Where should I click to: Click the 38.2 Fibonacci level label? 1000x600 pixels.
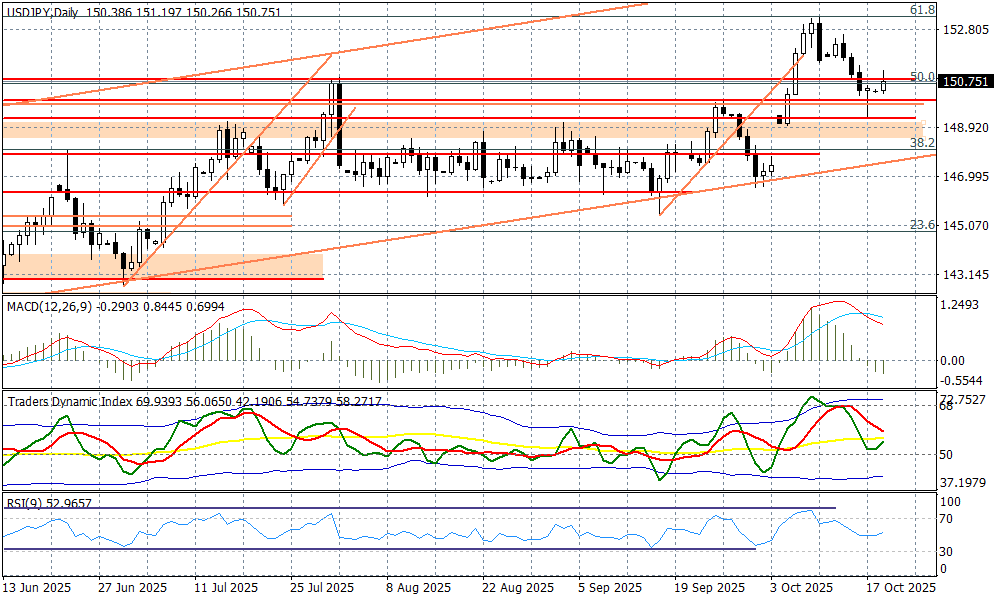pos(922,144)
